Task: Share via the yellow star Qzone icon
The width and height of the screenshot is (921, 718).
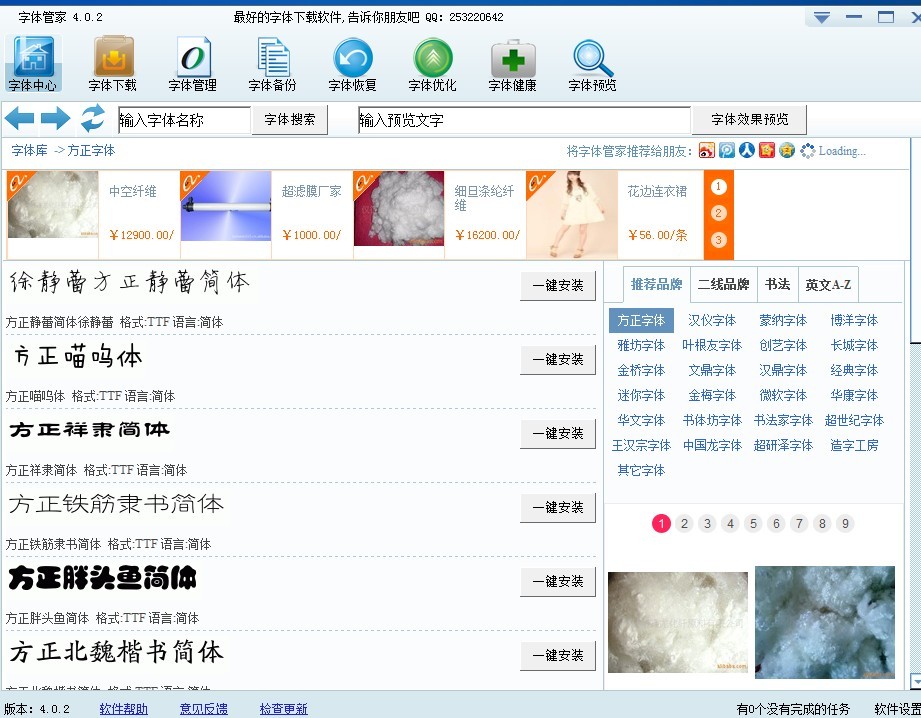Action: coord(787,150)
